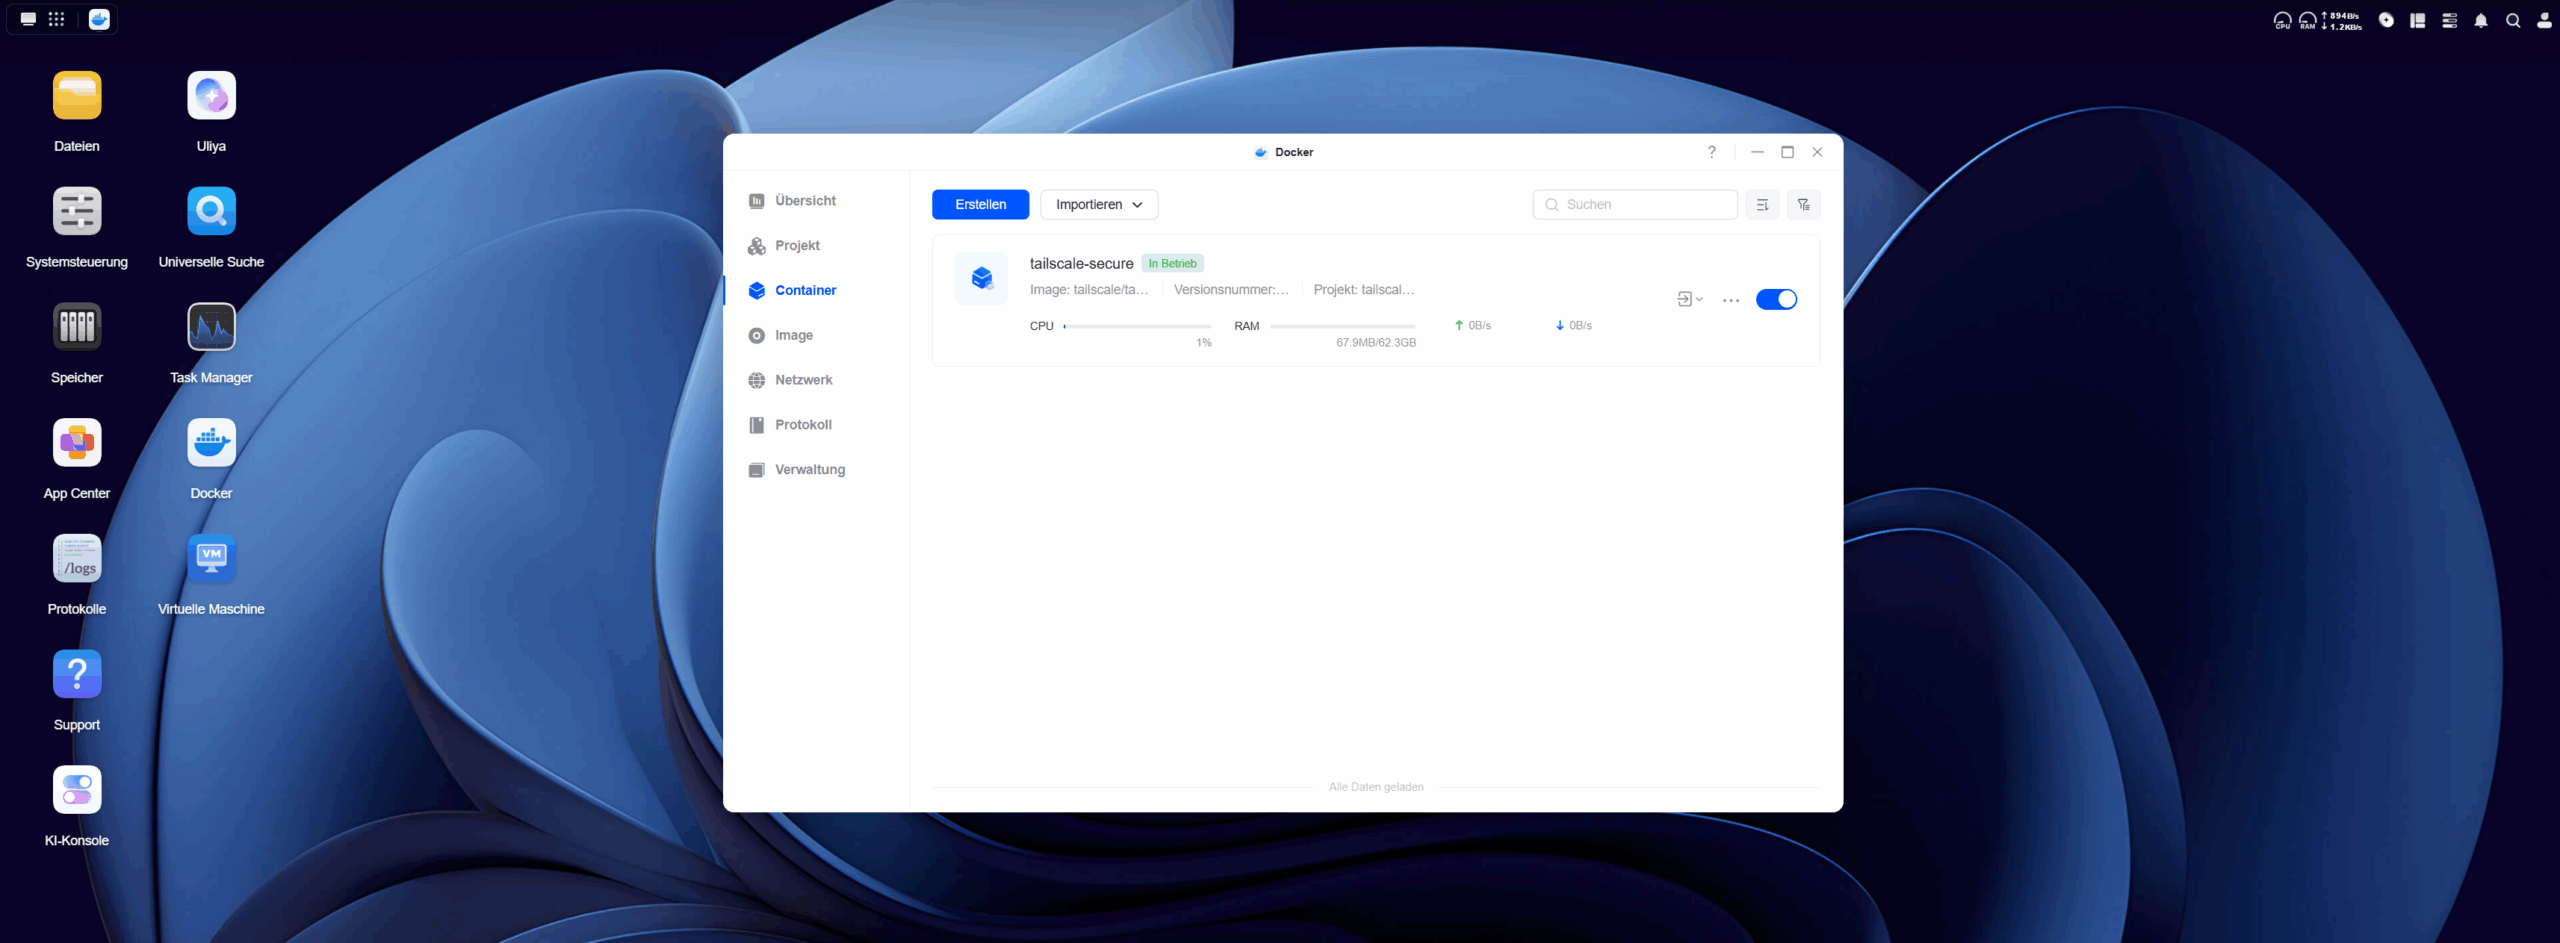Open the three-dot more options menu
2560x943 pixels.
point(1731,300)
